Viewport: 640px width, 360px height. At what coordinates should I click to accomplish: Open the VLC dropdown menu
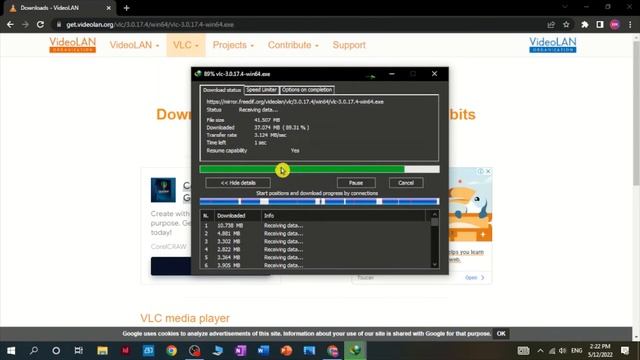(x=186, y=45)
